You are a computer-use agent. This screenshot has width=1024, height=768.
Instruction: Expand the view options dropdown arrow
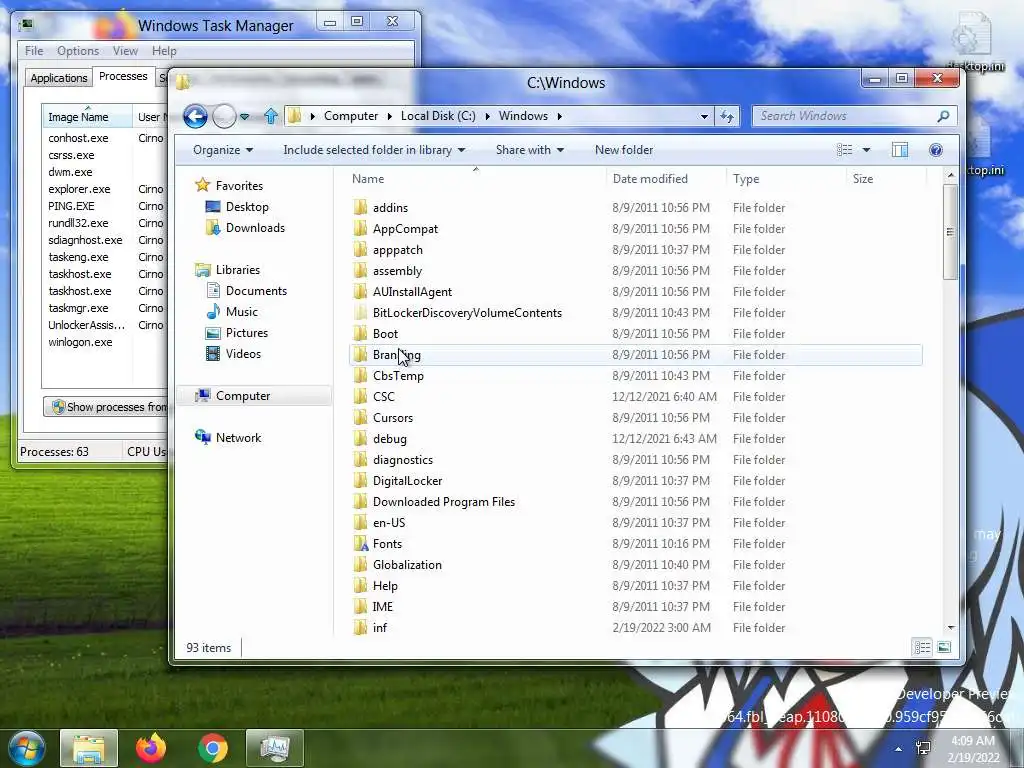[867, 150]
